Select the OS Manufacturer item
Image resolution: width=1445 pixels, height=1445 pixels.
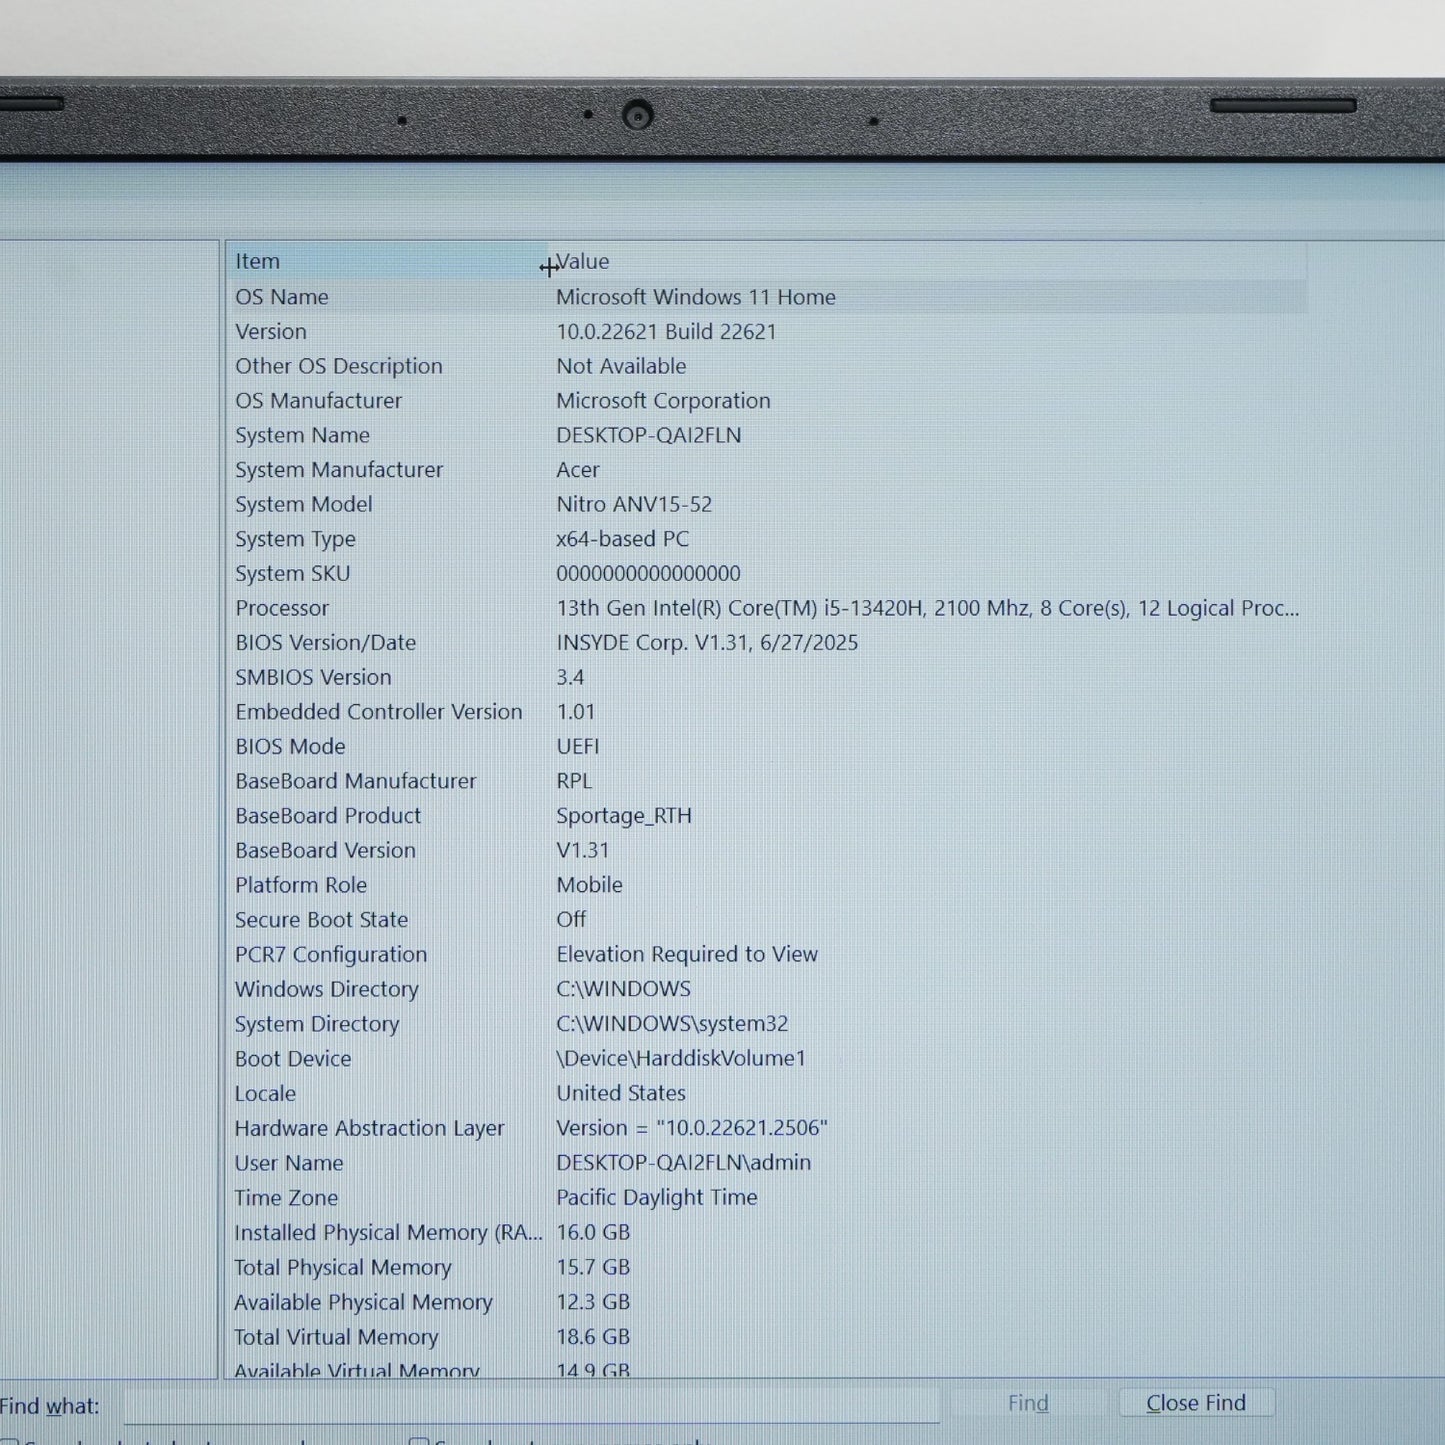tap(319, 401)
